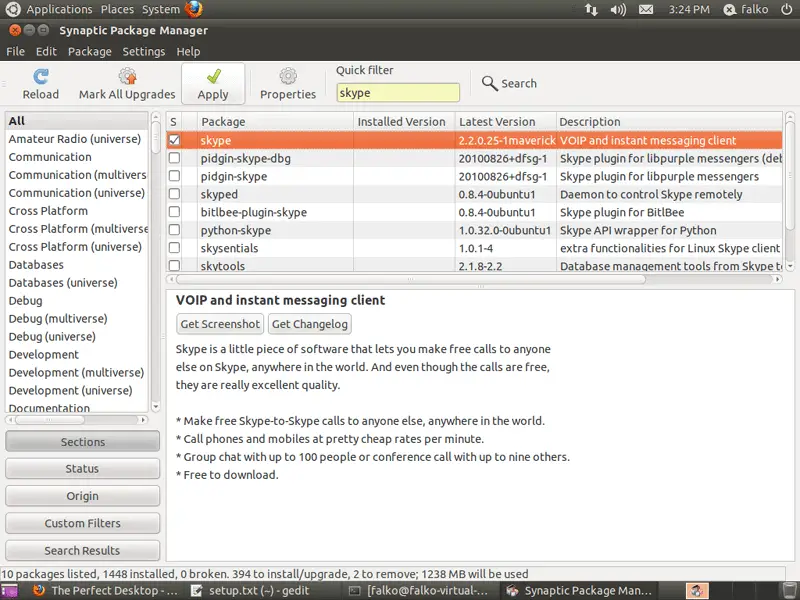This screenshot has width=800, height=600.
Task: Select the All section
Action: (77, 121)
